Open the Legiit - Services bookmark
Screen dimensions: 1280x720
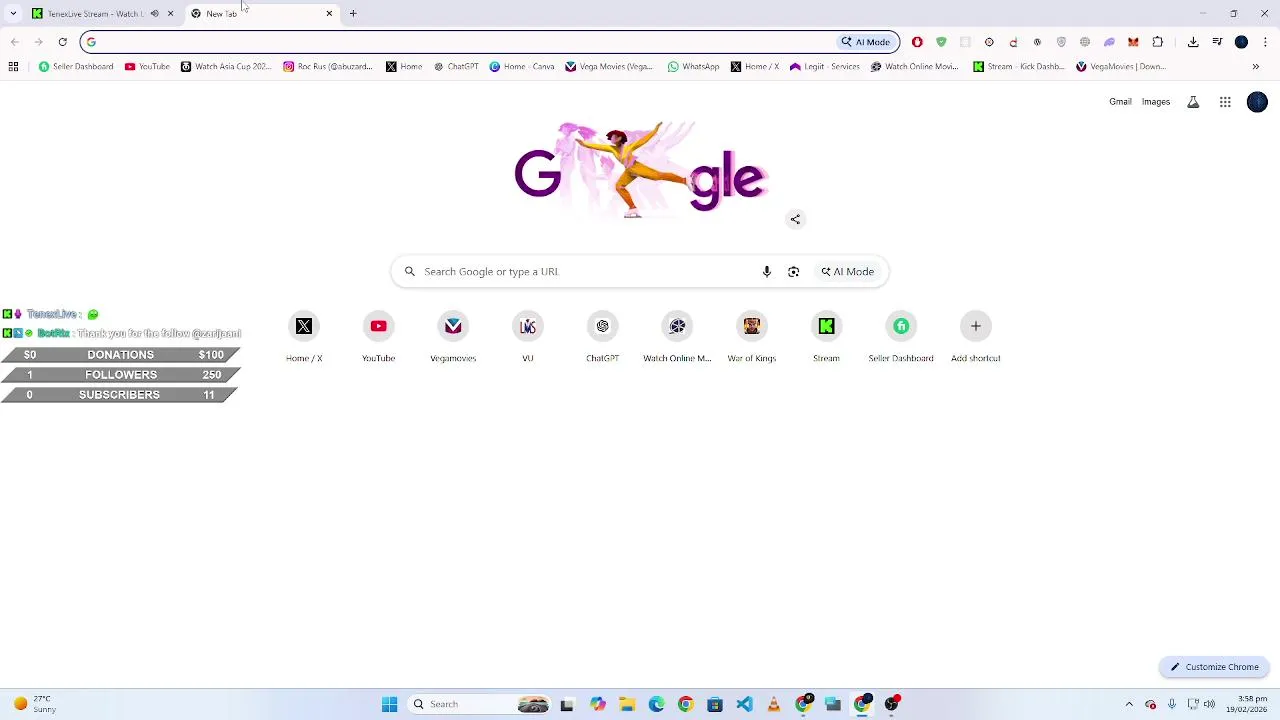[x=825, y=66]
